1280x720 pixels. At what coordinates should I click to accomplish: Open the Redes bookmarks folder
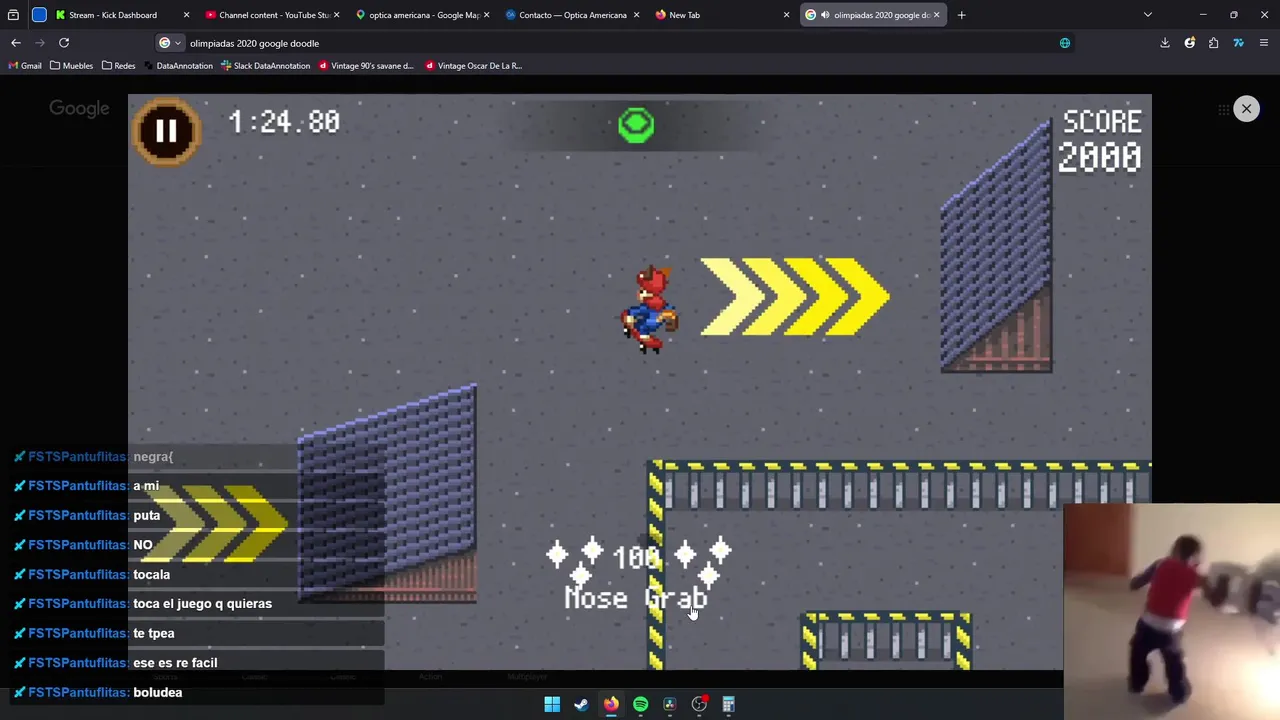[x=118, y=66]
